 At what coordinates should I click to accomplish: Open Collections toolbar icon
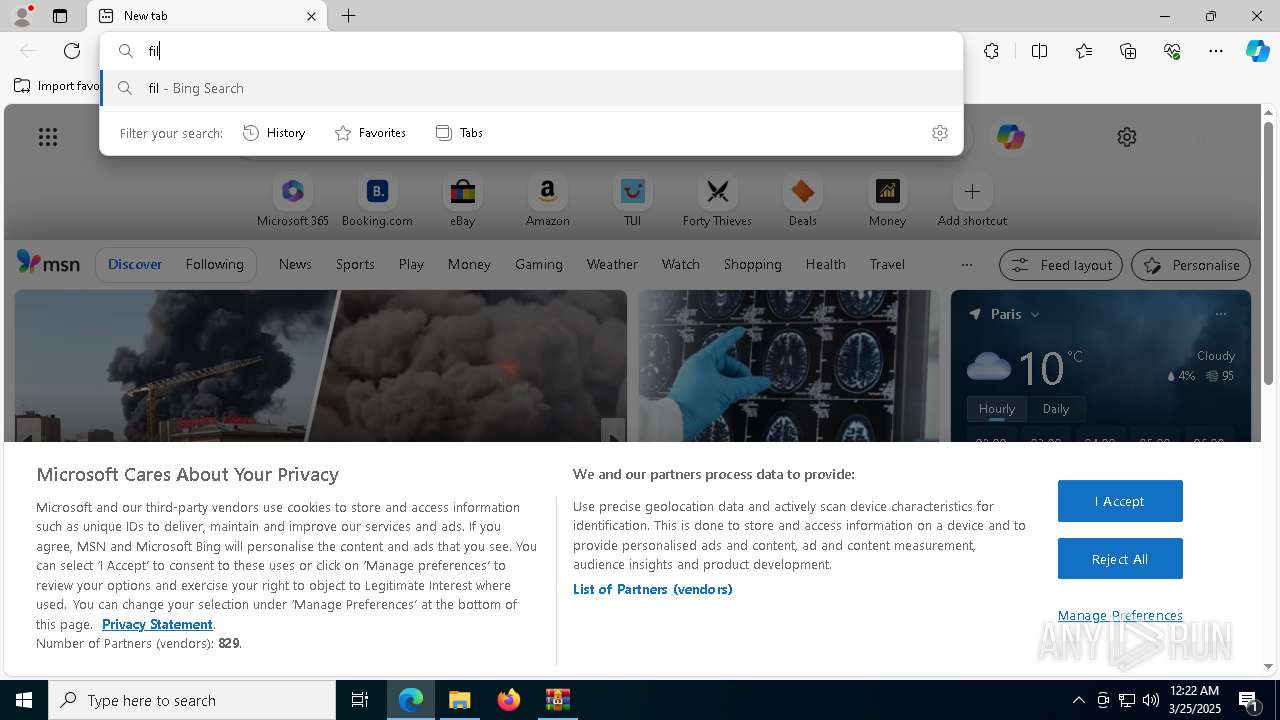coord(1128,51)
